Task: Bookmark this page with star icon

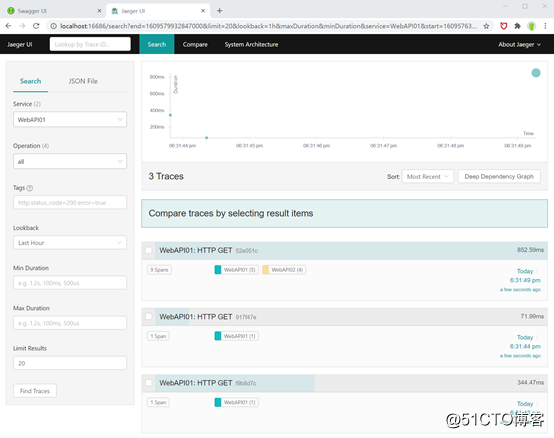Action: pos(486,26)
